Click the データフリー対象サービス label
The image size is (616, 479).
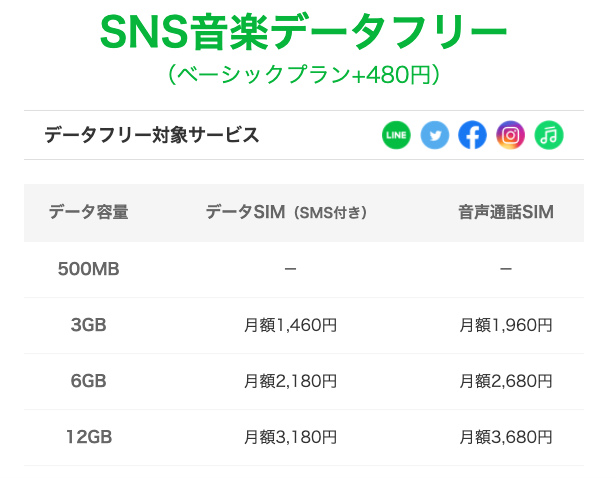pyautogui.click(x=152, y=135)
